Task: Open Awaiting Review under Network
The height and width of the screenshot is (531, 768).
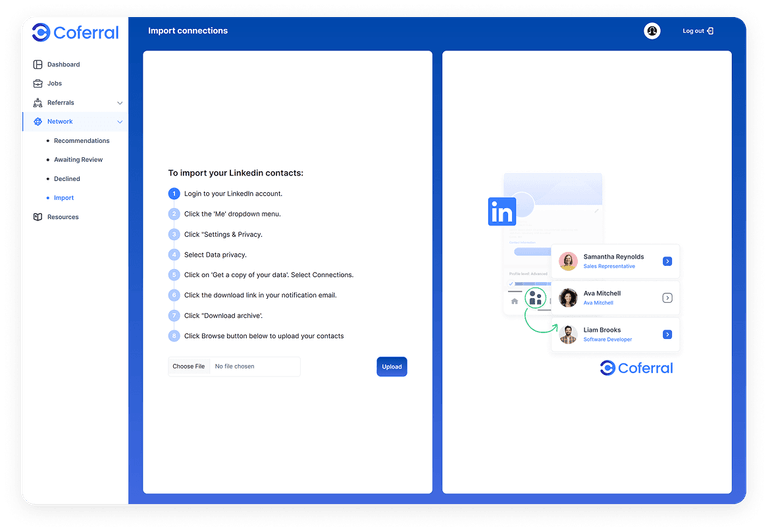Action: (x=78, y=160)
